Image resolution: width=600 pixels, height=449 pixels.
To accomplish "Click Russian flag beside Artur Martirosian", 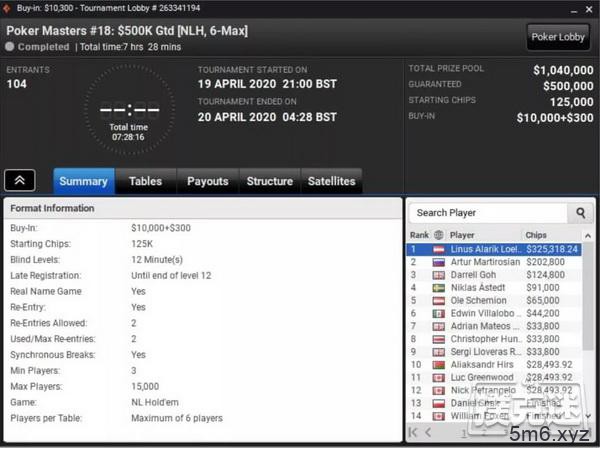I will [439, 262].
